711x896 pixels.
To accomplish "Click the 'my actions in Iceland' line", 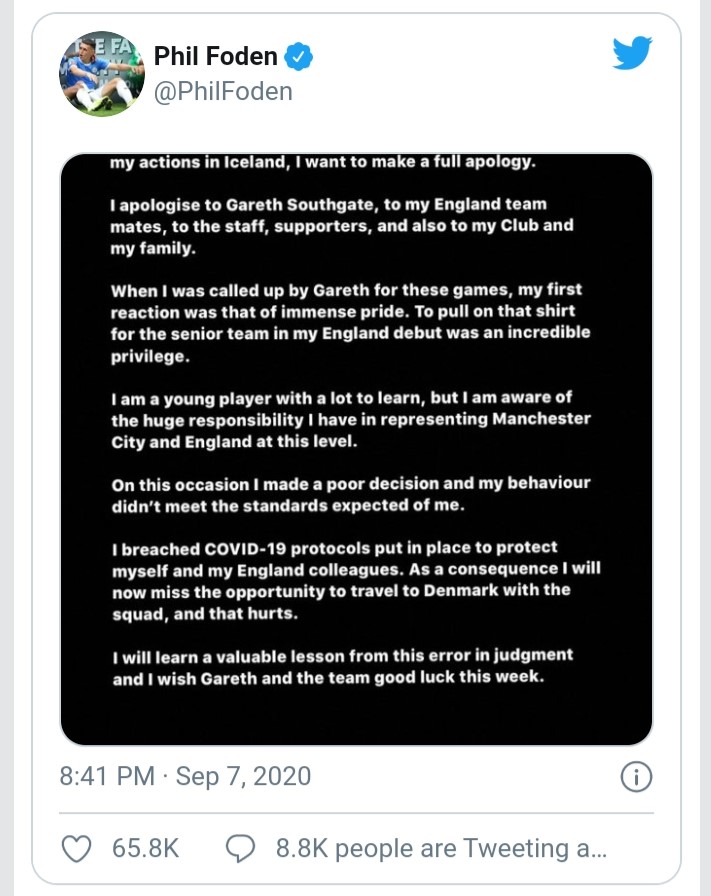I will coord(322,162).
